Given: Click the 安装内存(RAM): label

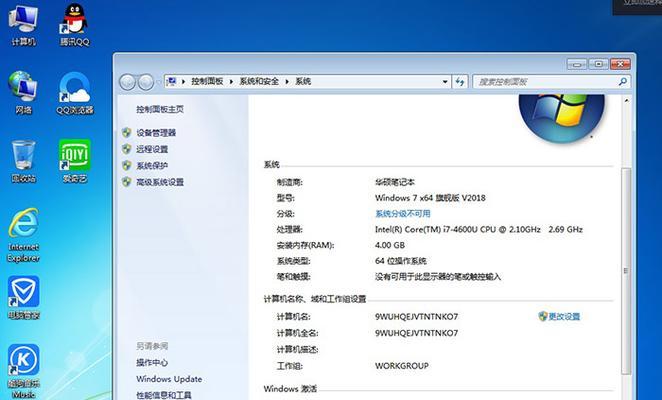Looking at the screenshot, I should pos(305,245).
